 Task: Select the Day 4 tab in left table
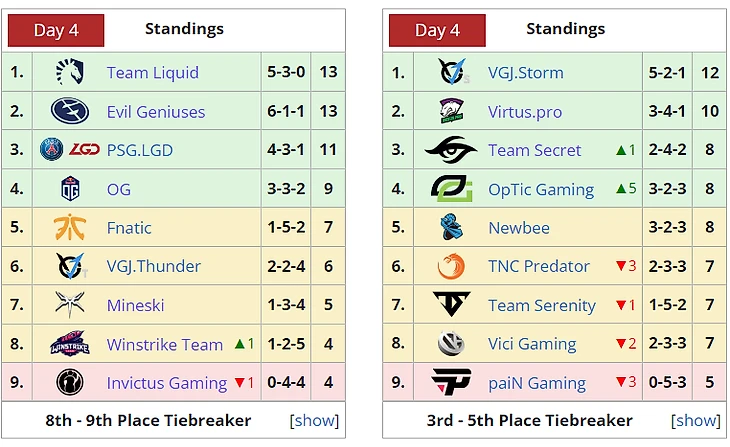coord(56,30)
